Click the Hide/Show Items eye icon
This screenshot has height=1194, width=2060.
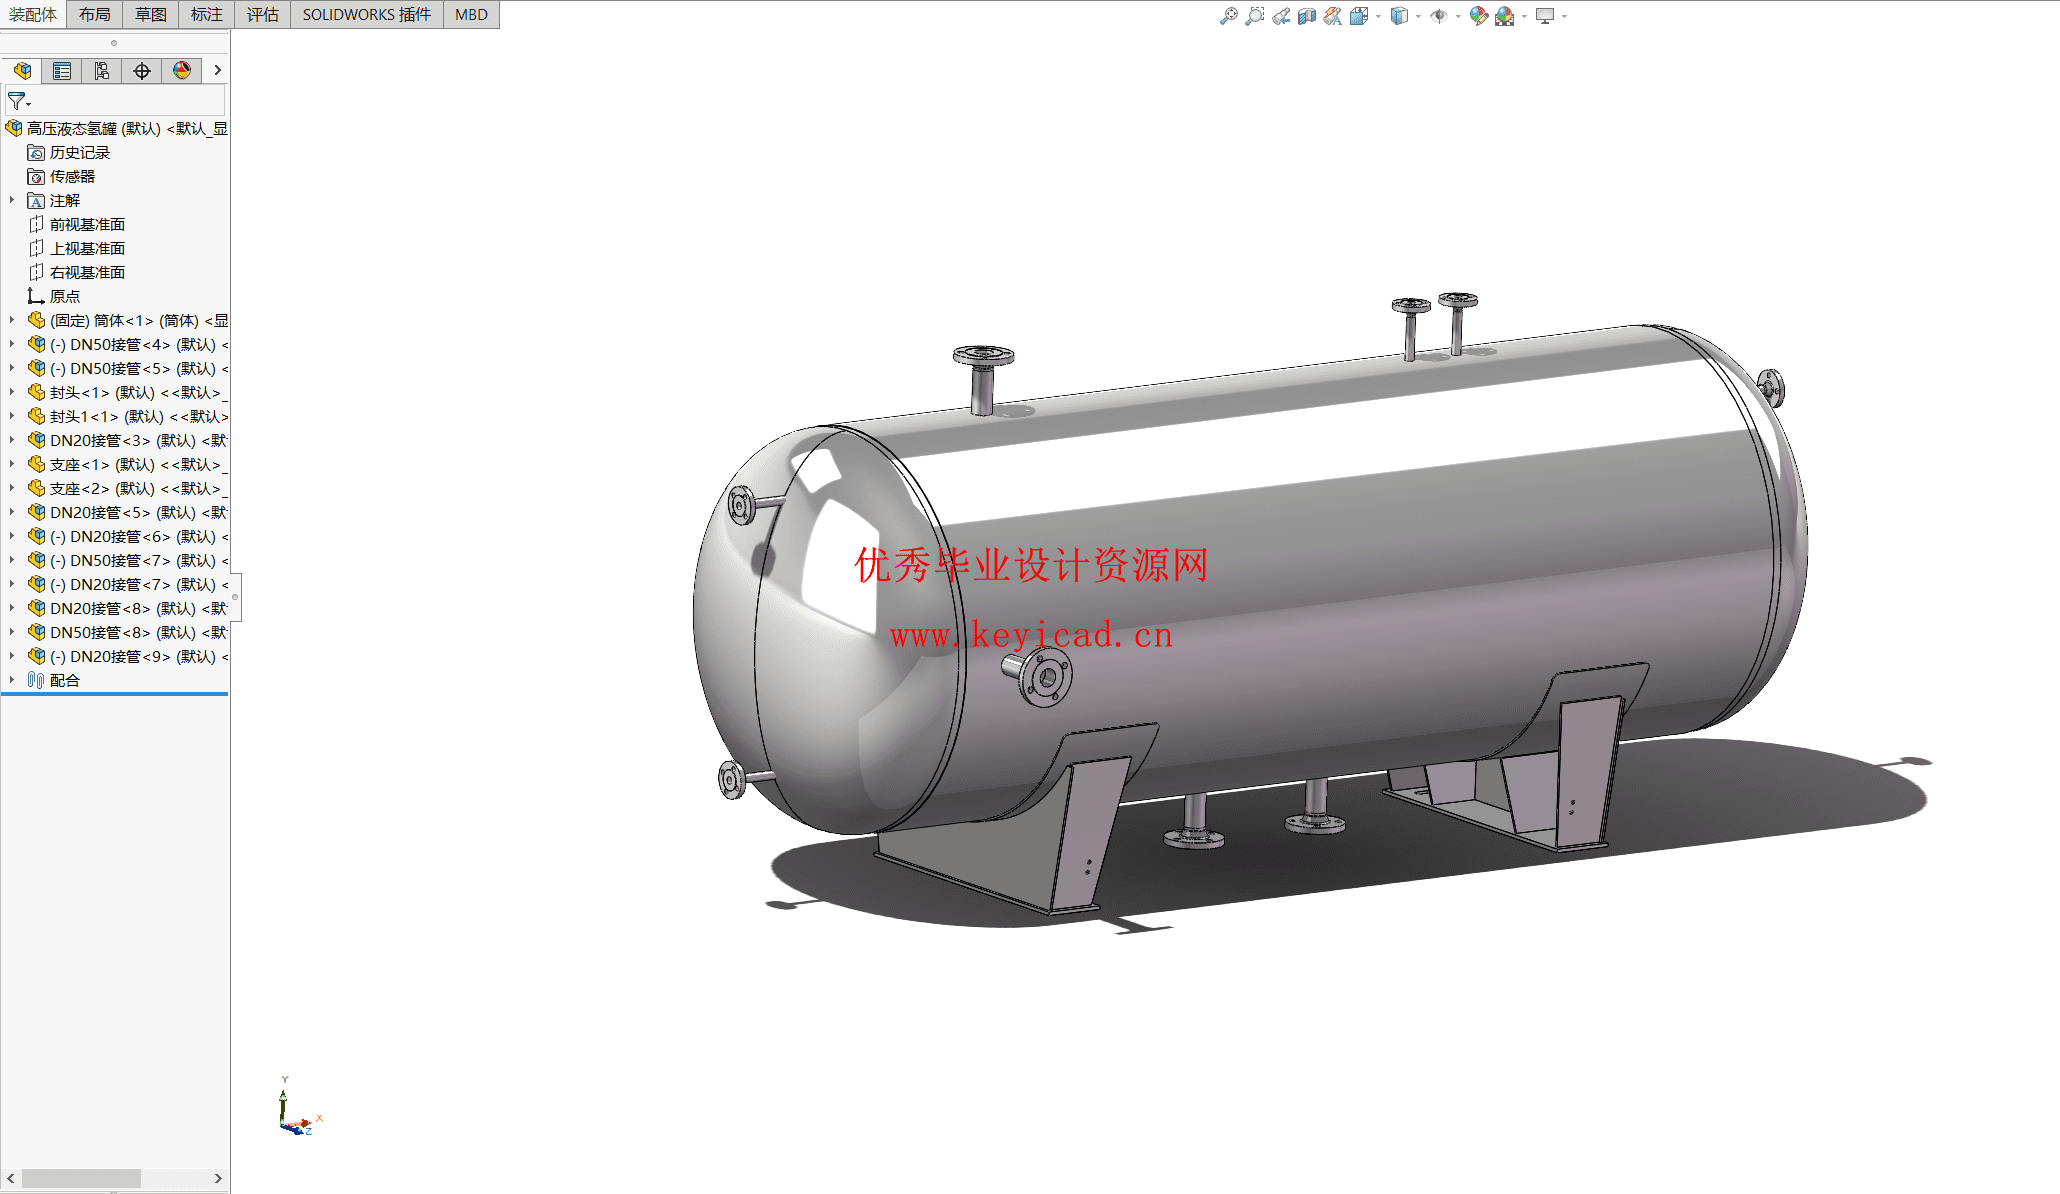[x=1438, y=16]
